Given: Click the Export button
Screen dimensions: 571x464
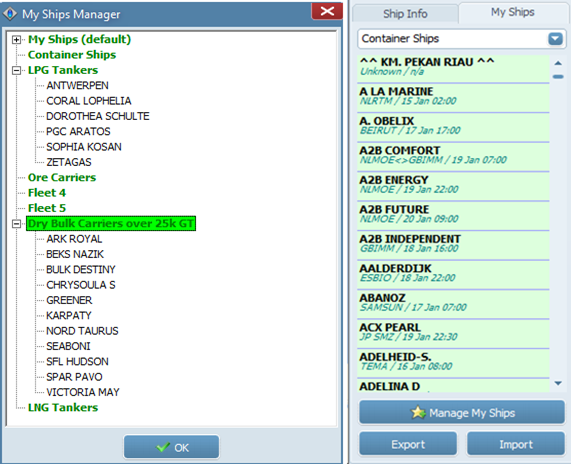Looking at the screenshot, I should point(408,444).
